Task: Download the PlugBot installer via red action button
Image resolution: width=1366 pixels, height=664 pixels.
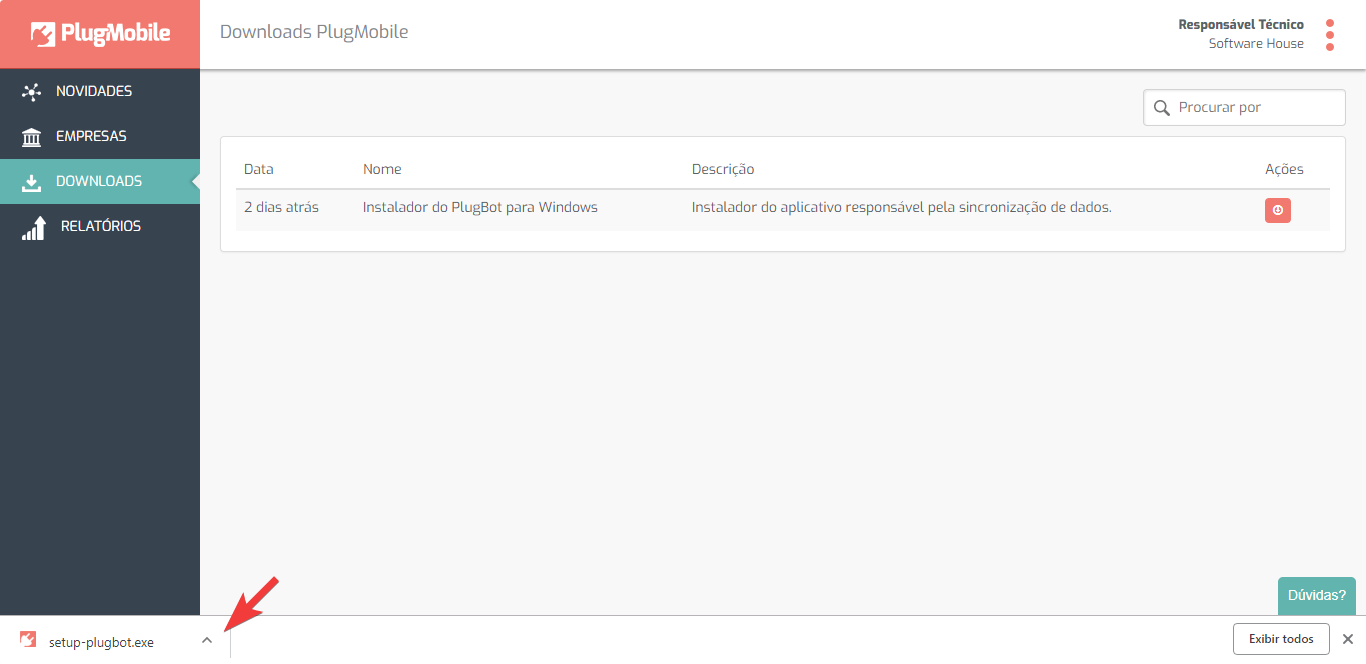Action: 1278,210
